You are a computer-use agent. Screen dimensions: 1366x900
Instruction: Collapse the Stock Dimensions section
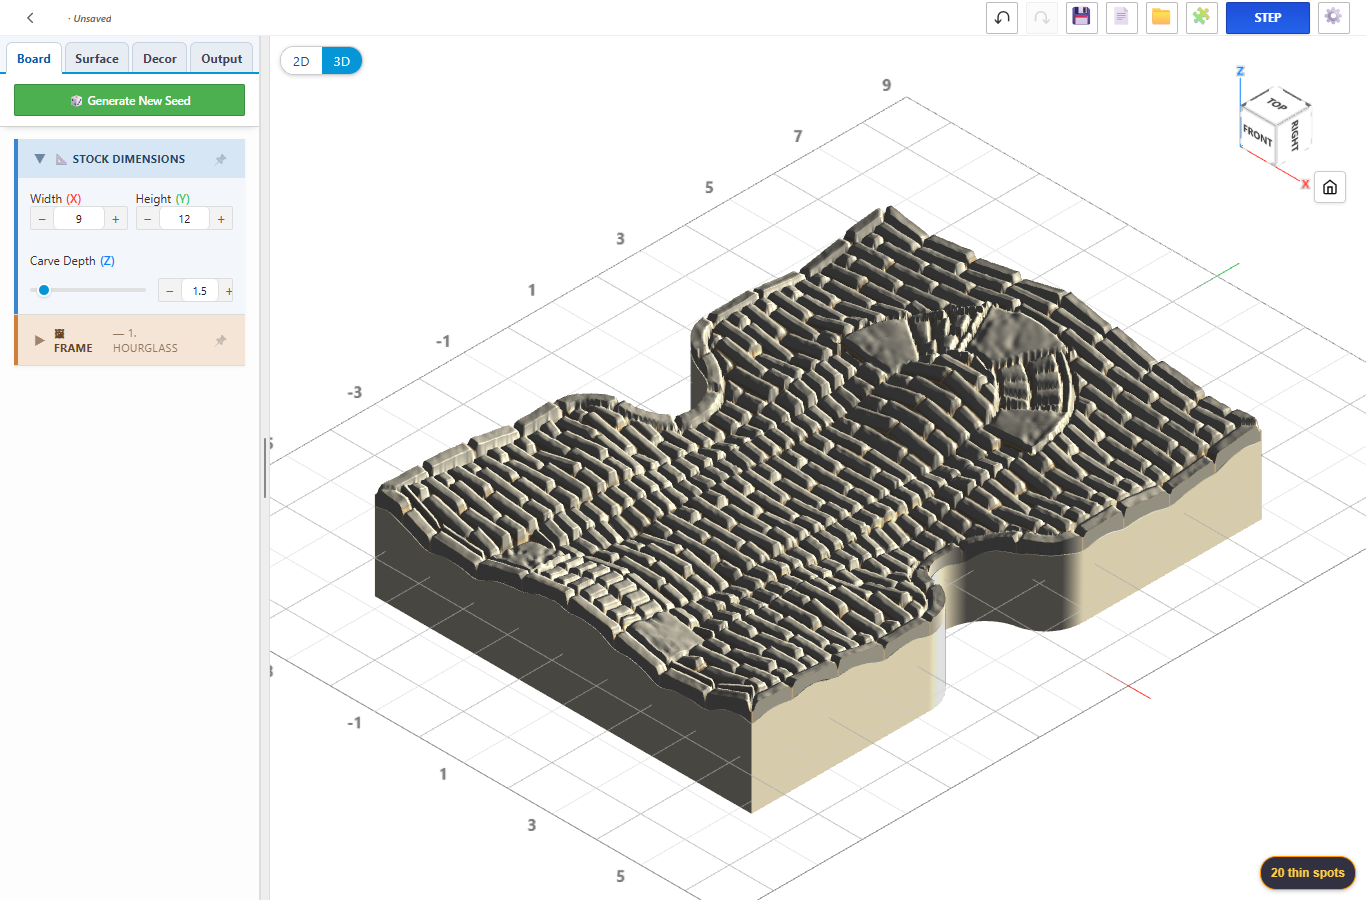40,159
